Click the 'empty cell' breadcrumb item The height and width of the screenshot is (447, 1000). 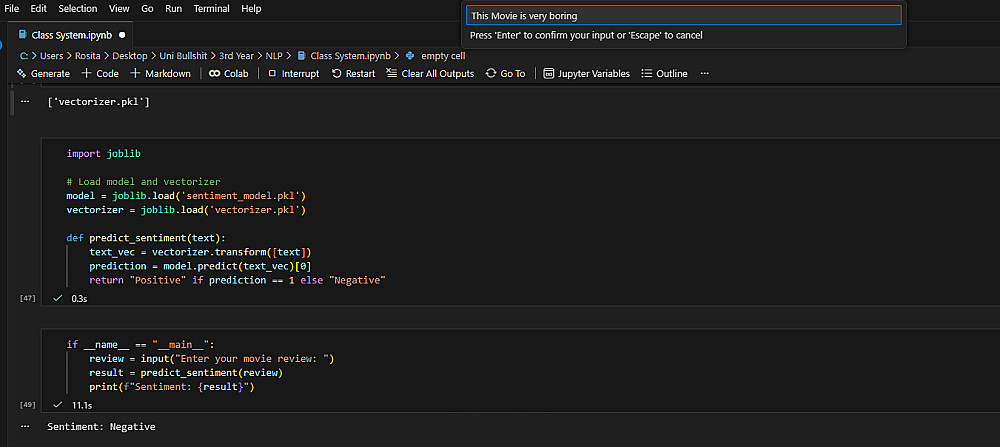442,55
